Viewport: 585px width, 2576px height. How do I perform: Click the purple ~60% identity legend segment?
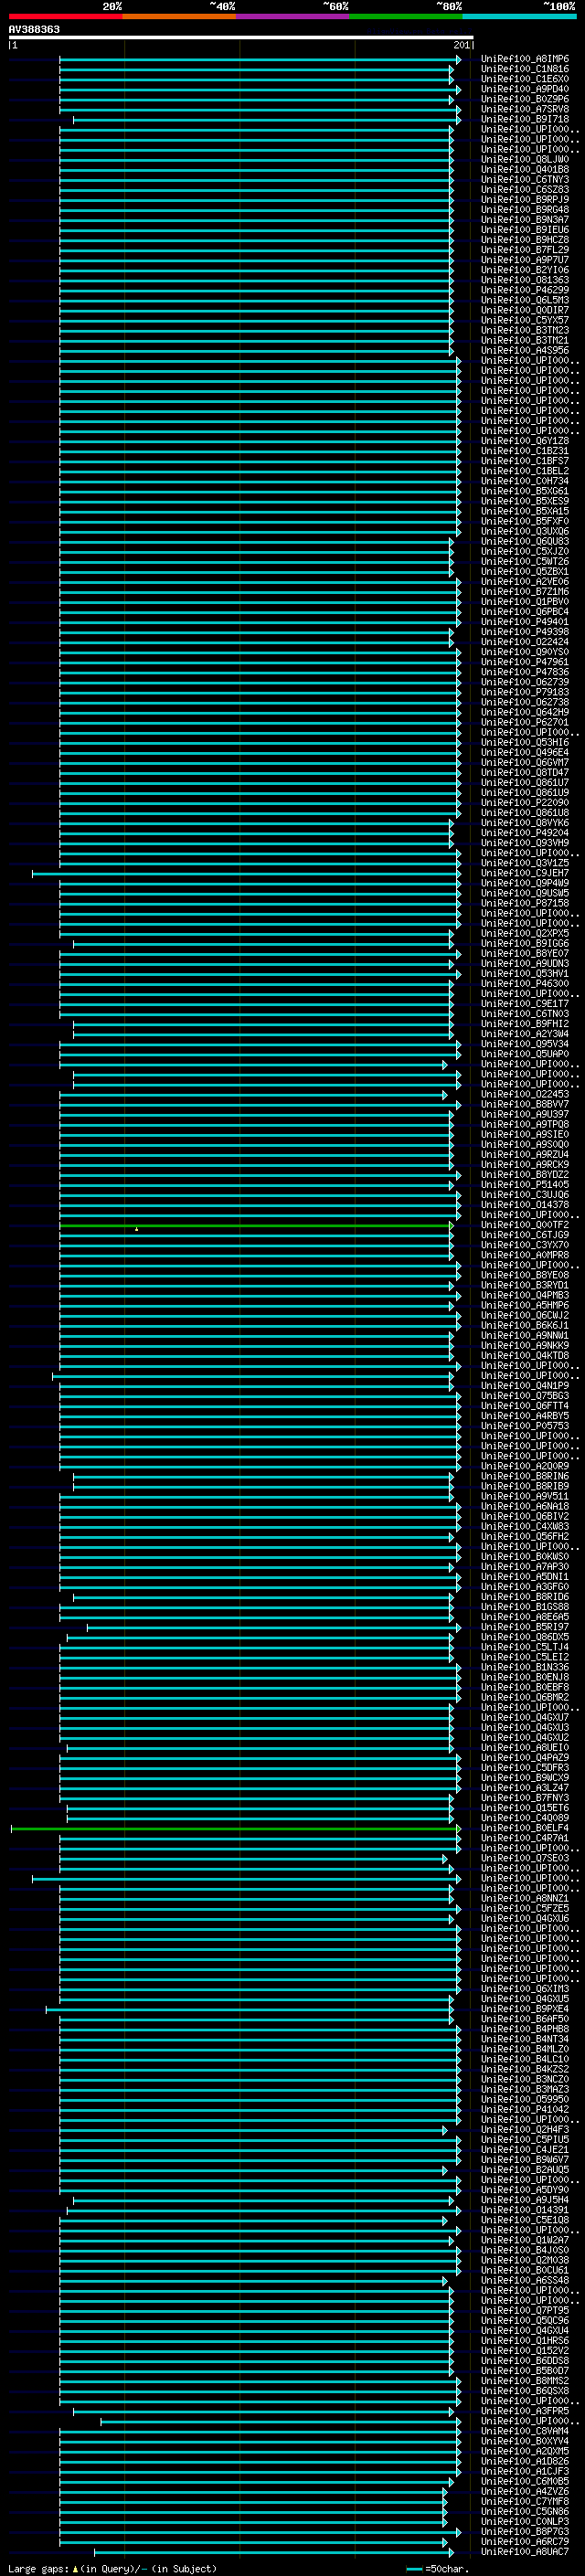(293, 16)
